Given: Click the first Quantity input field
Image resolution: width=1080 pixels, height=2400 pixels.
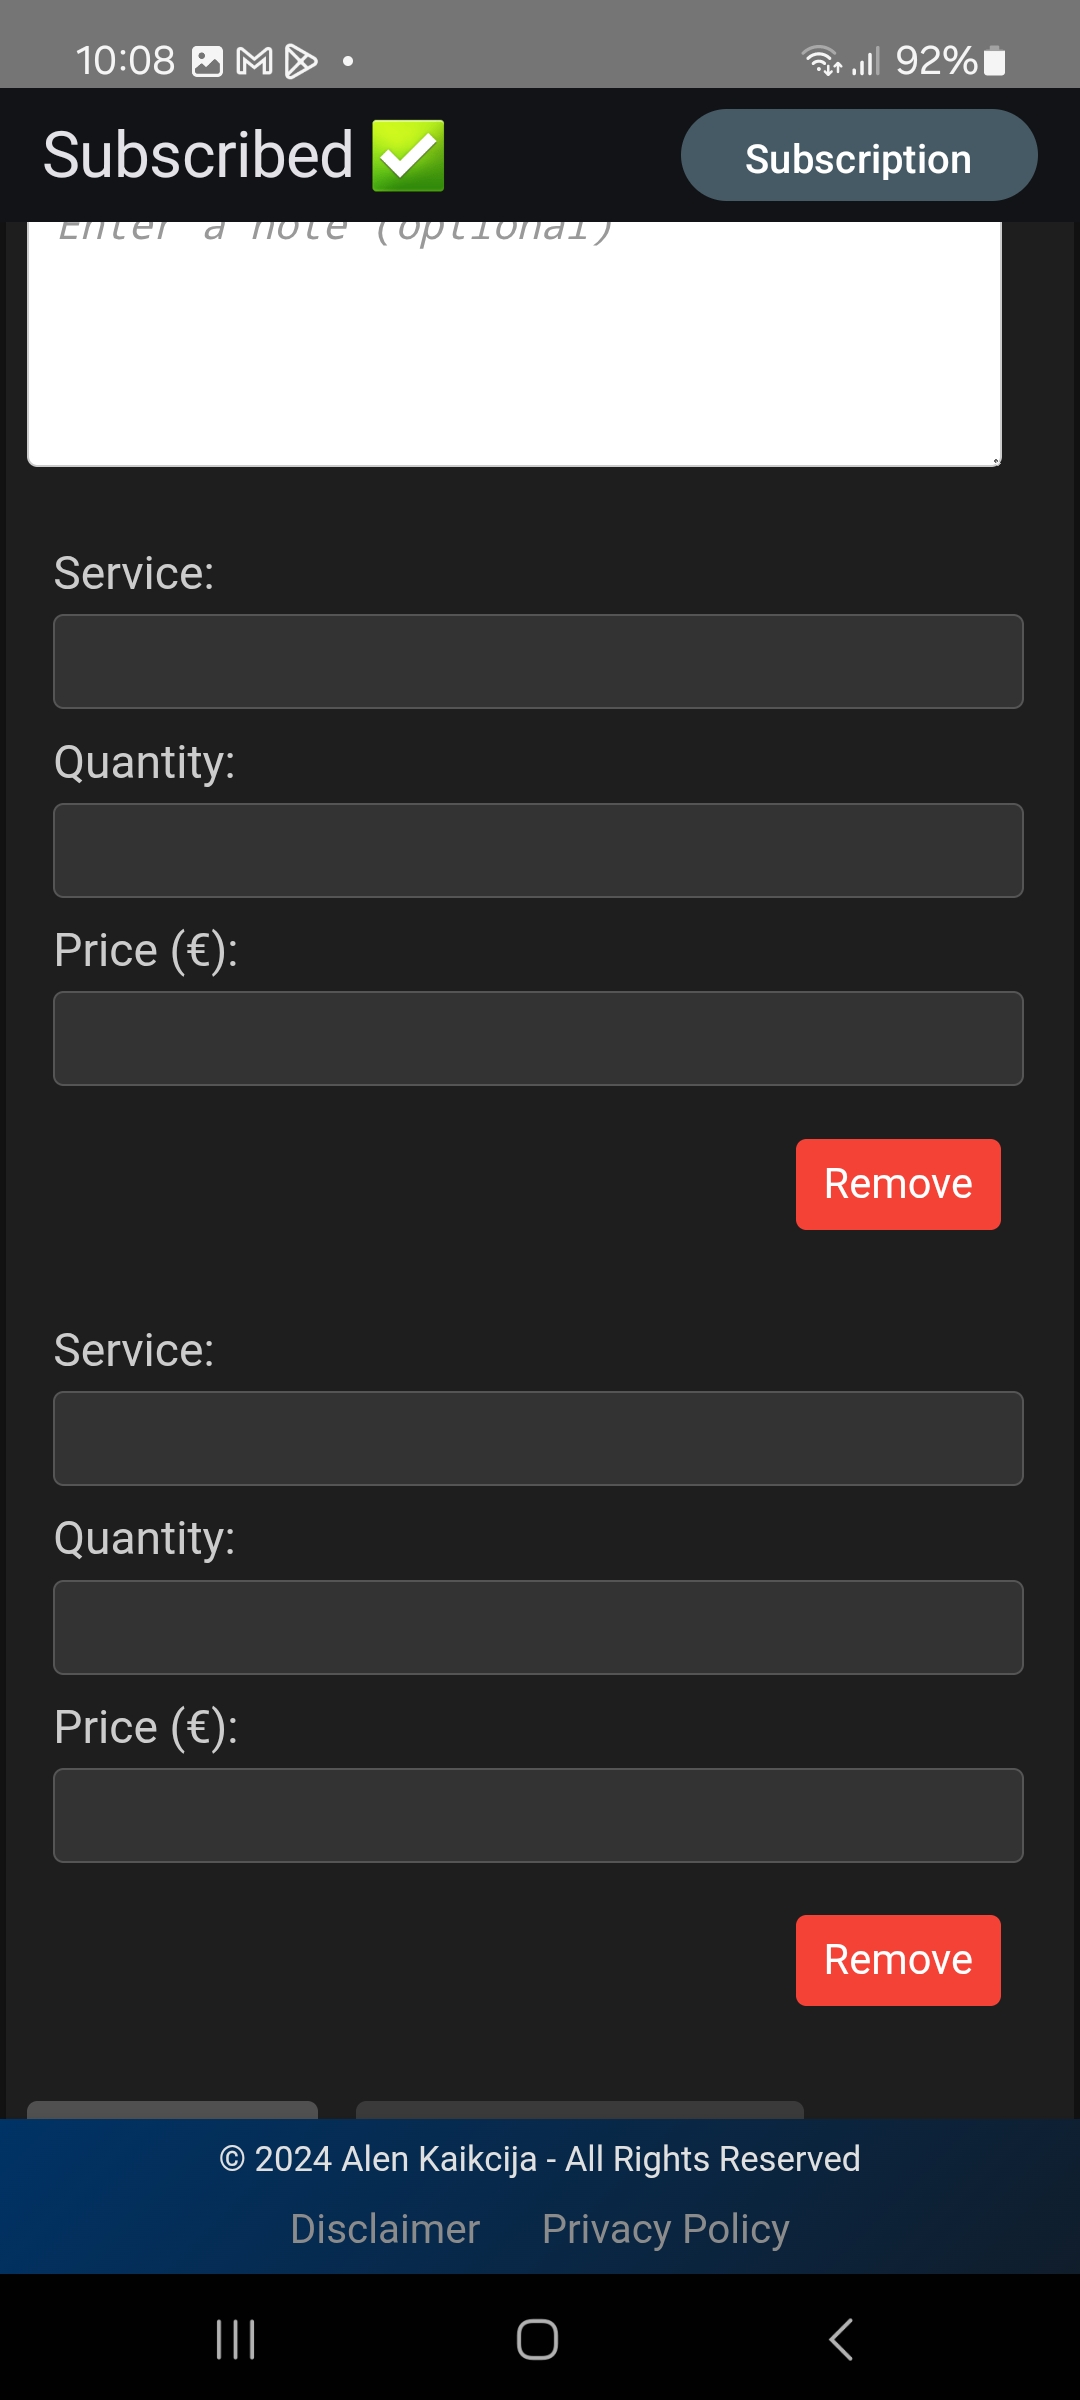Looking at the screenshot, I should coord(538,850).
